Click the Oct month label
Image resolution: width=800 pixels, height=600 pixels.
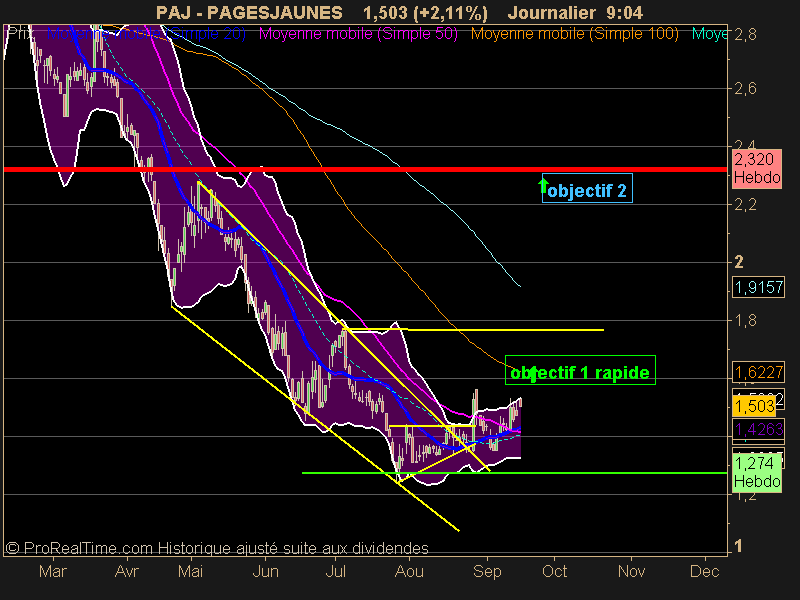(x=555, y=571)
